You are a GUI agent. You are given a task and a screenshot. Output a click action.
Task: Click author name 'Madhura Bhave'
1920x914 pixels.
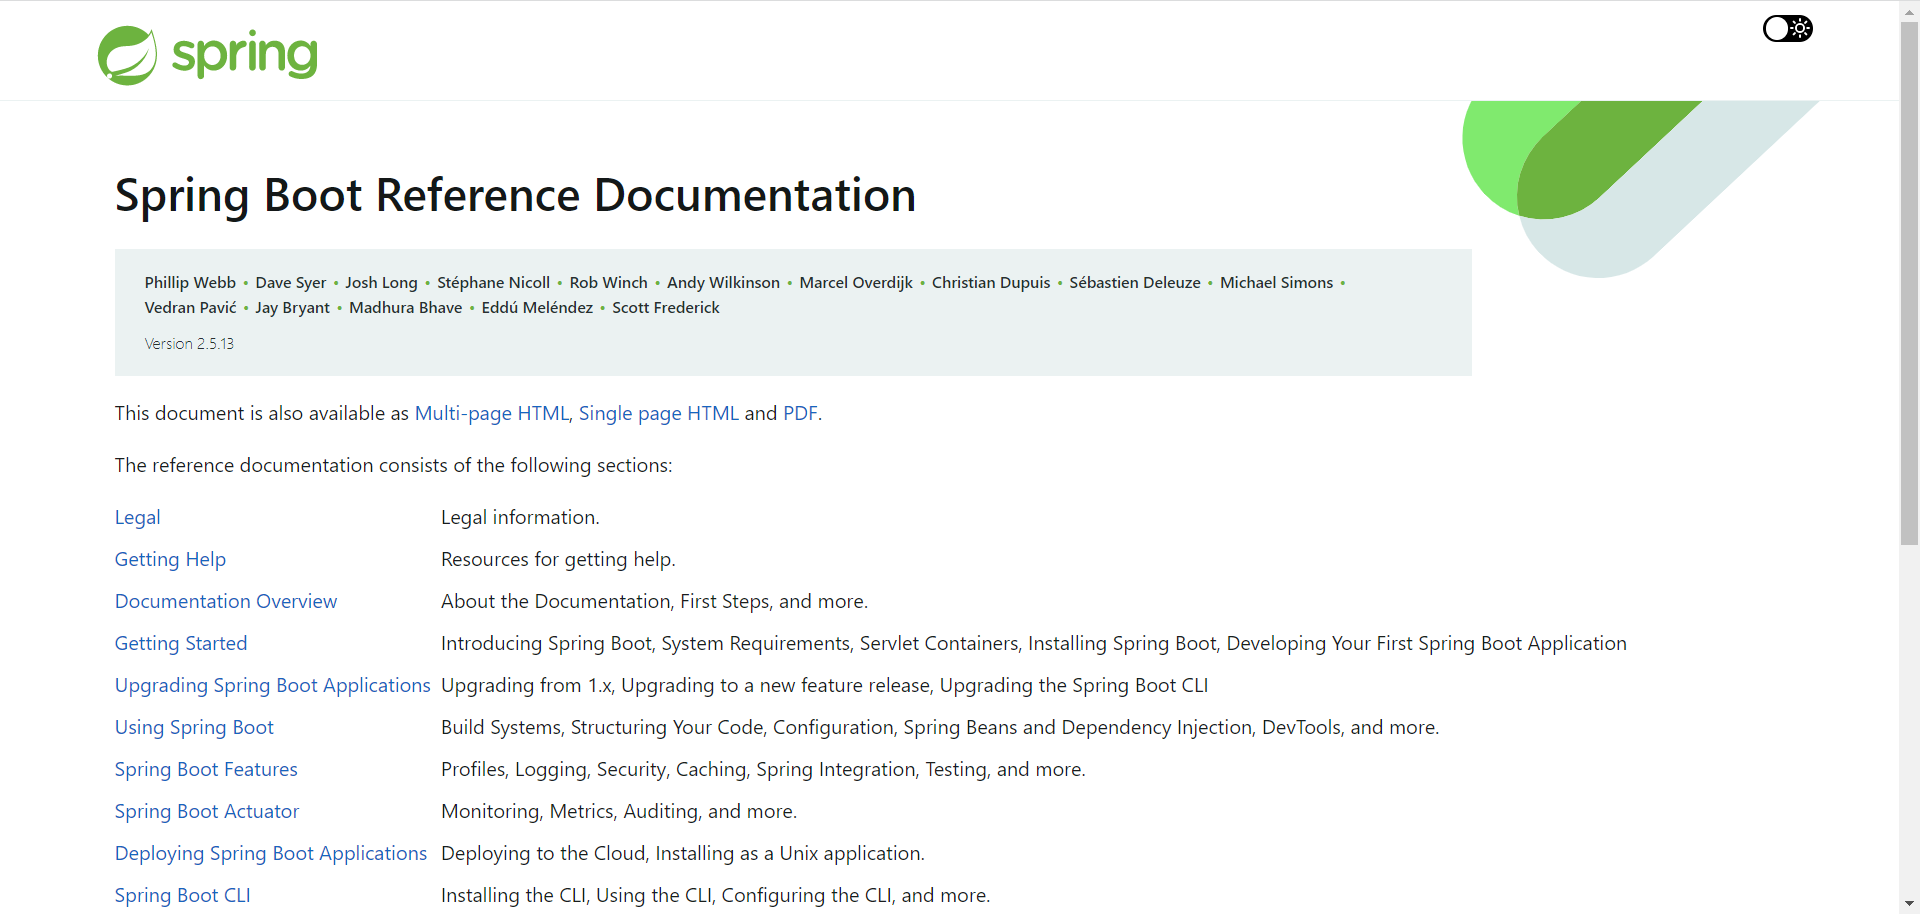(x=405, y=307)
